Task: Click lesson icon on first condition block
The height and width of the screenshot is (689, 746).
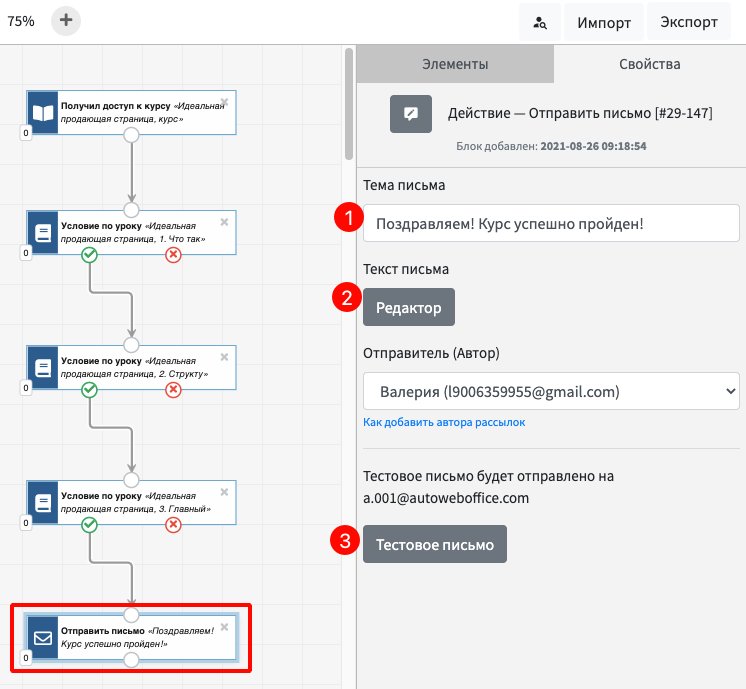Action: pos(43,232)
